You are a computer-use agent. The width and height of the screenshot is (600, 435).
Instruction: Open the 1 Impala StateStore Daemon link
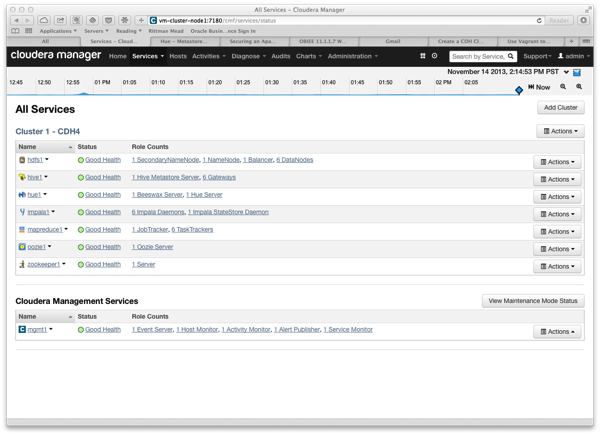click(x=228, y=212)
